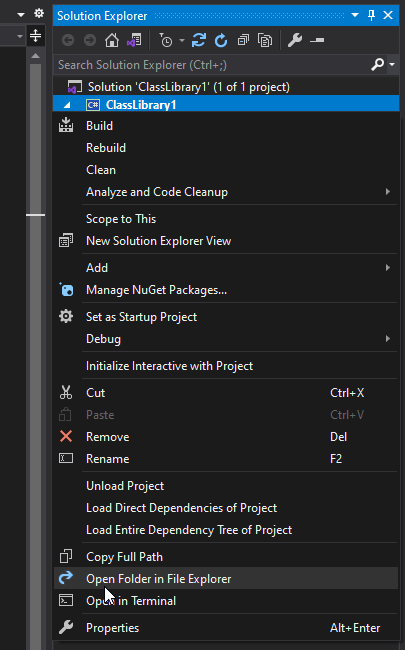
Task: Open the Solution Explorer window position dropdown
Action: coord(355,15)
